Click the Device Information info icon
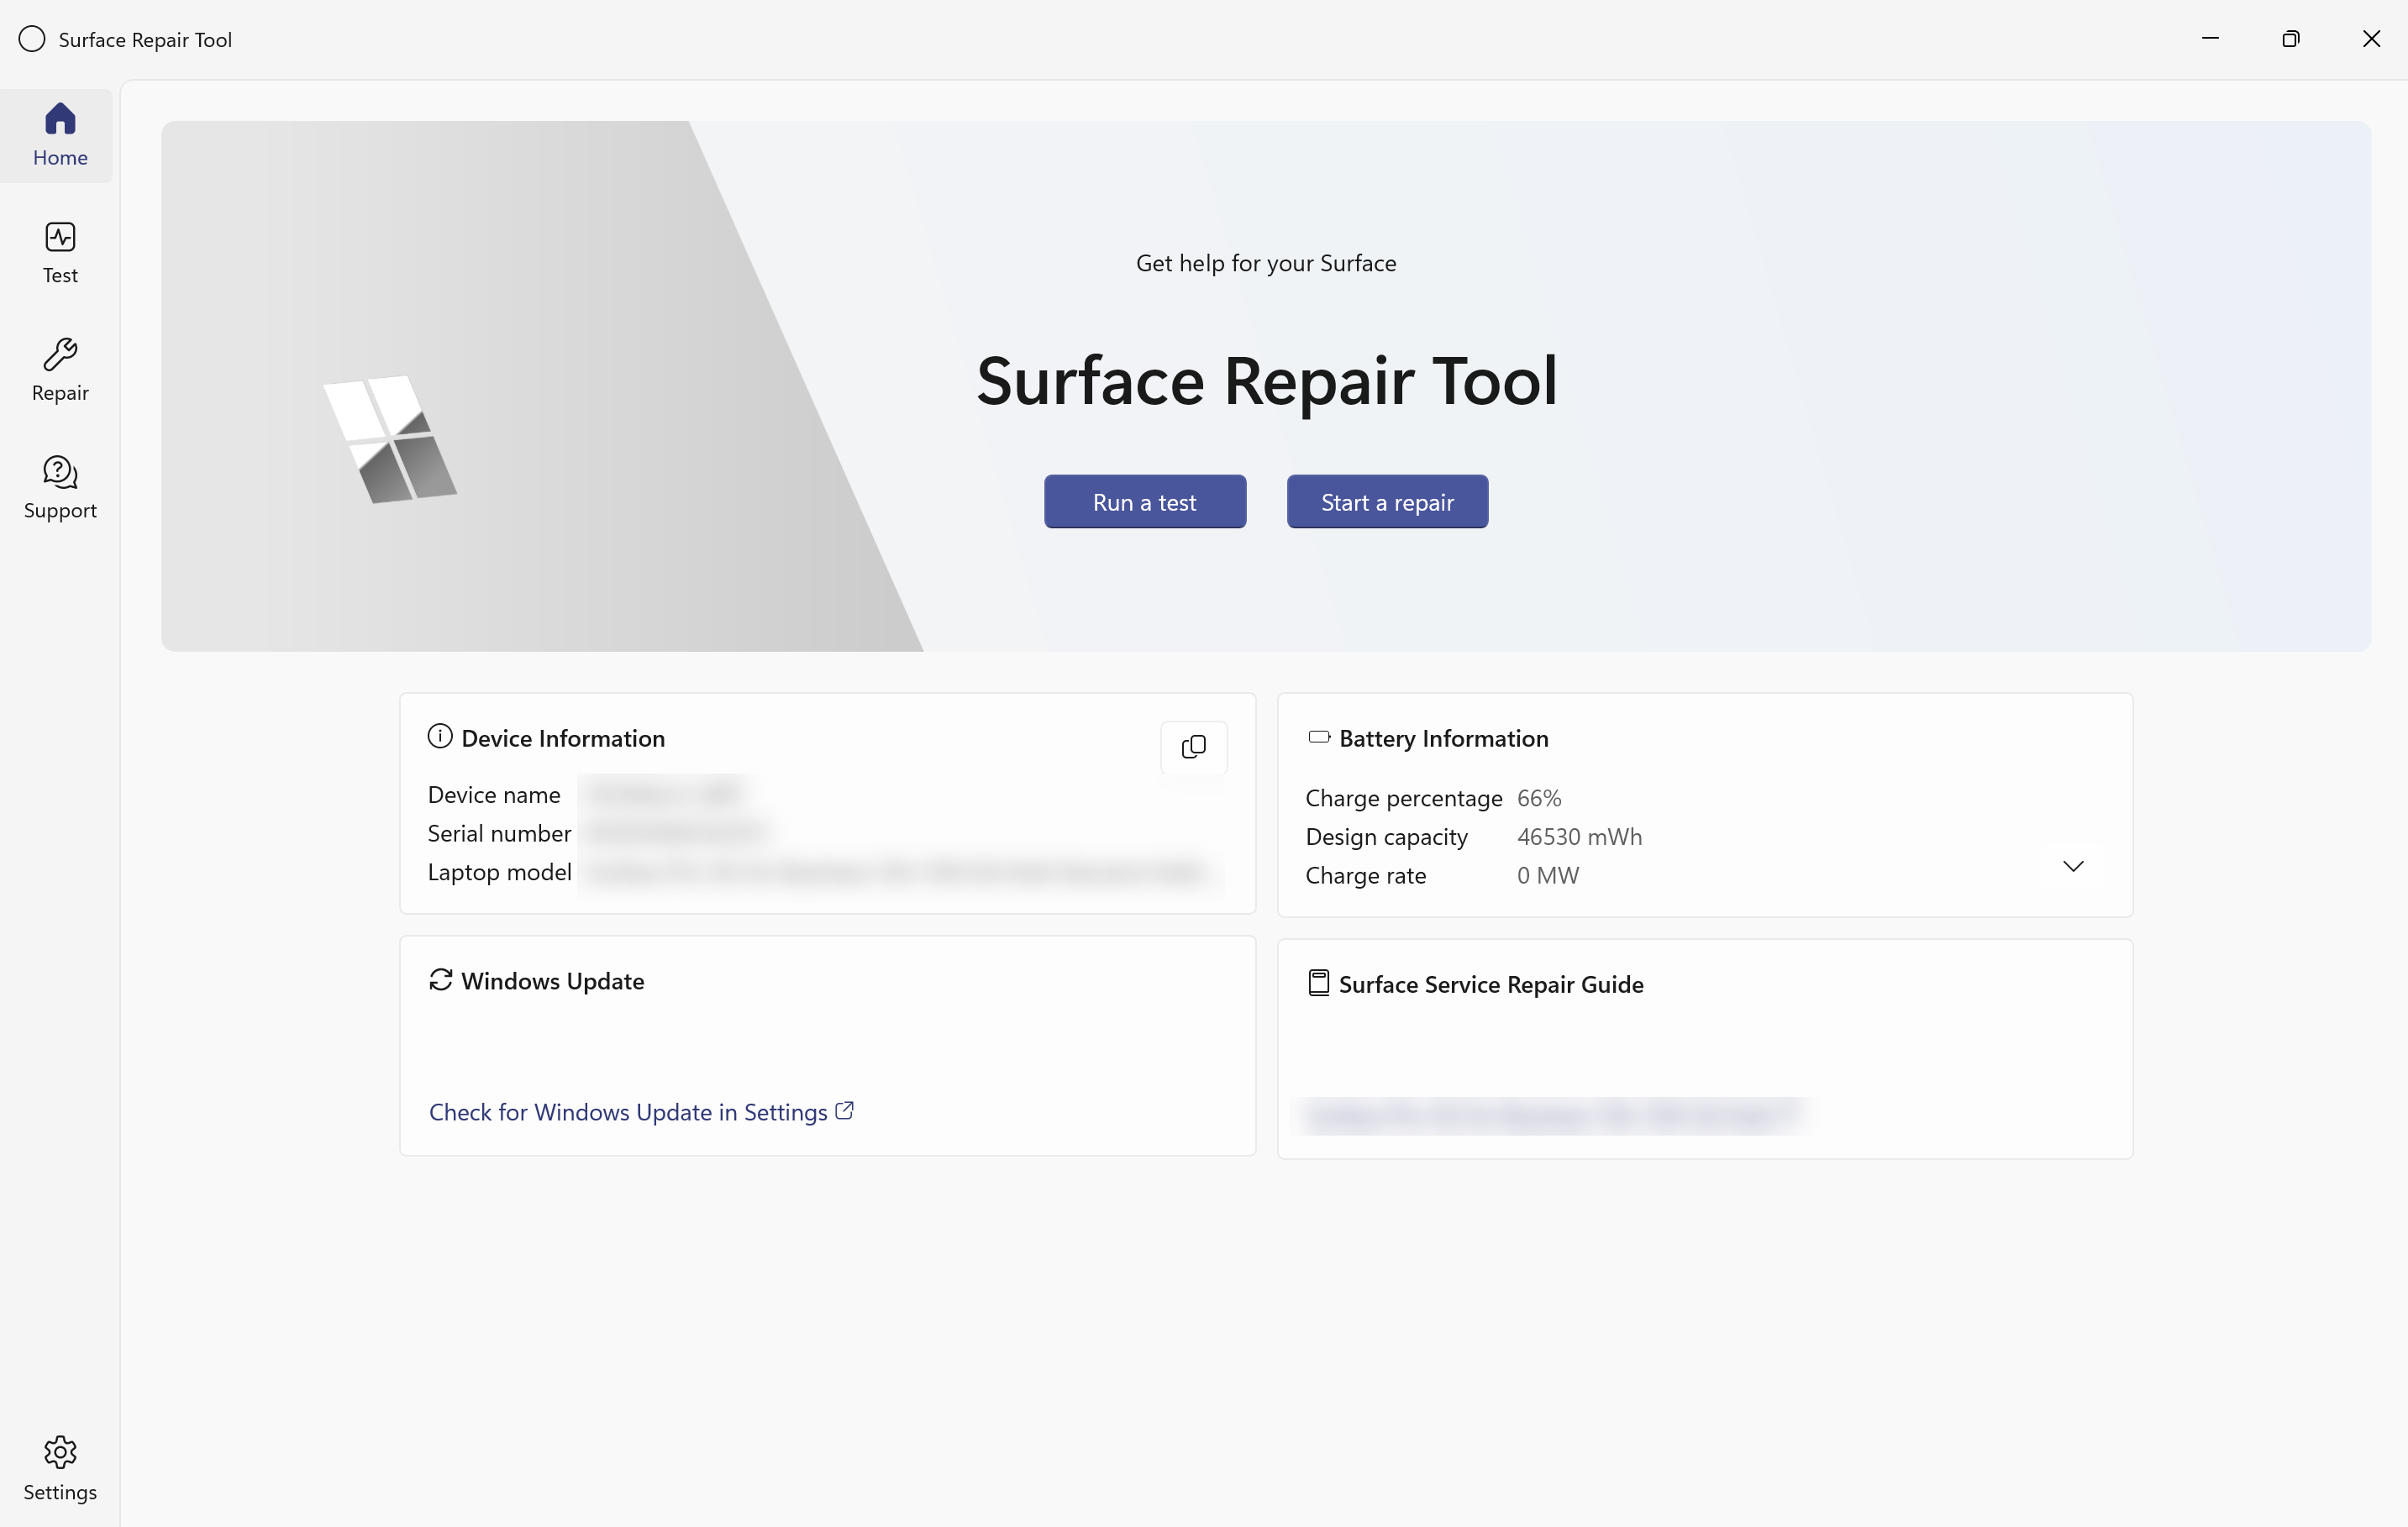 tap(440, 737)
